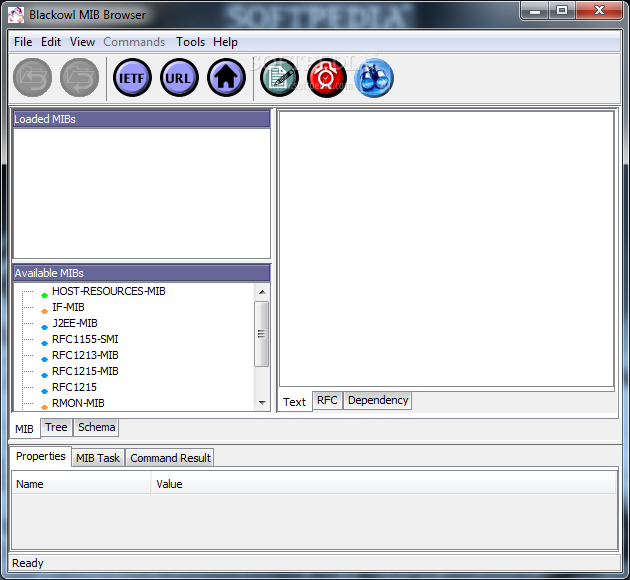Viewport: 630px width, 580px height.
Task: Click blue dot beside RFC1155-SMI
Action: coord(44,343)
